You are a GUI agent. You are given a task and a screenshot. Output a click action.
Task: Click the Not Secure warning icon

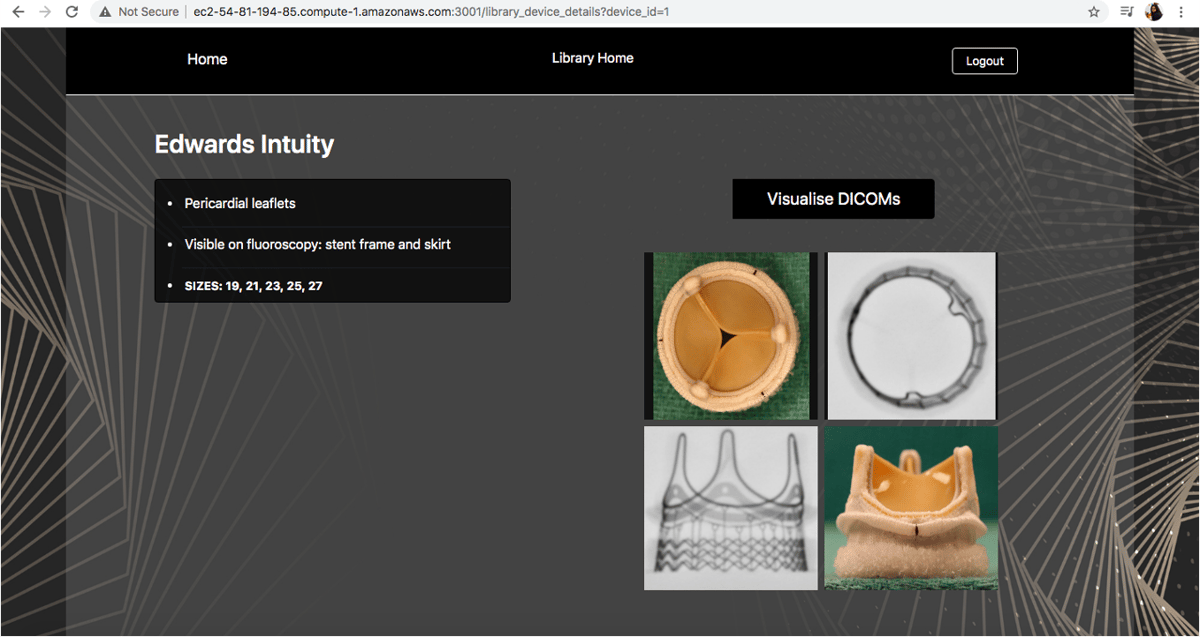pos(105,12)
